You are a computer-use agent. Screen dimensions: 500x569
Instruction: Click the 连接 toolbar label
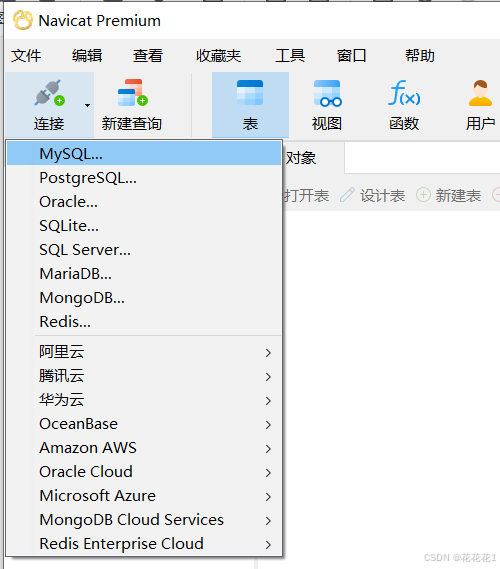49,124
